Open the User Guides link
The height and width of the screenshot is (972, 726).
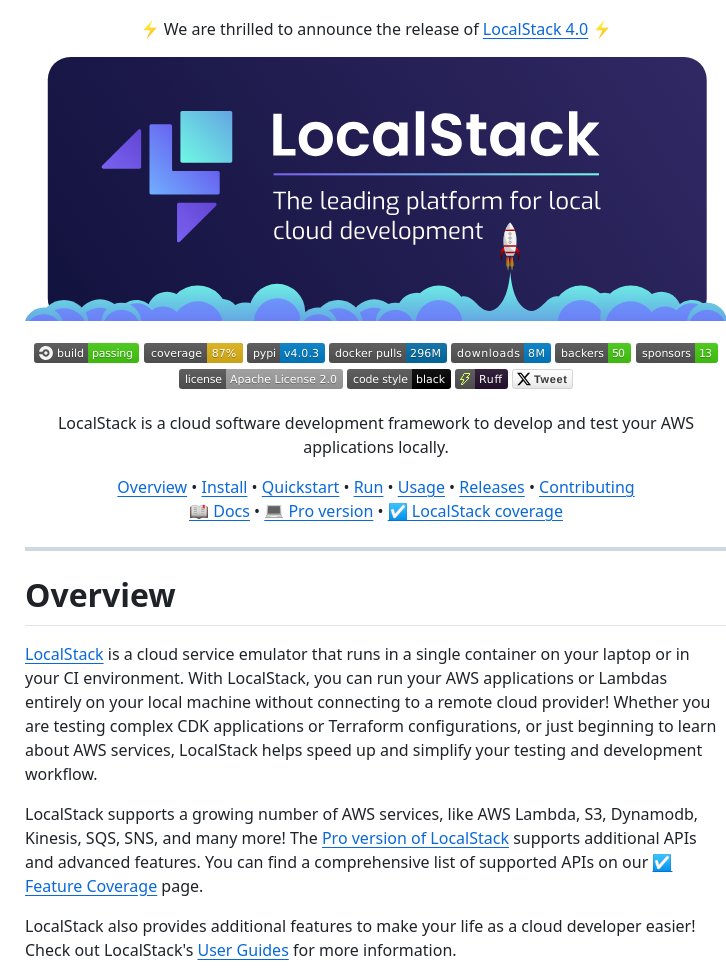(x=243, y=950)
